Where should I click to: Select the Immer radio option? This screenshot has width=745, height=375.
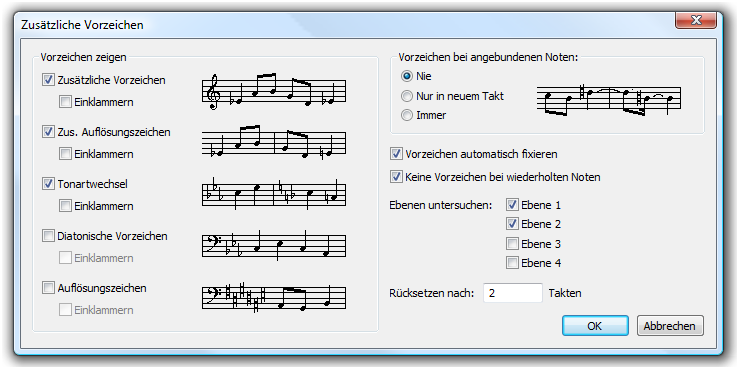point(407,115)
